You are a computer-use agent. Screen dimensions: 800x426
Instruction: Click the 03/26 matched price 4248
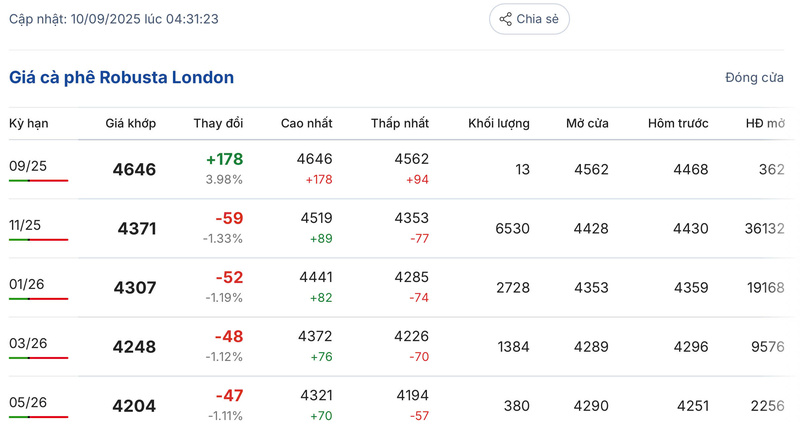tap(135, 347)
